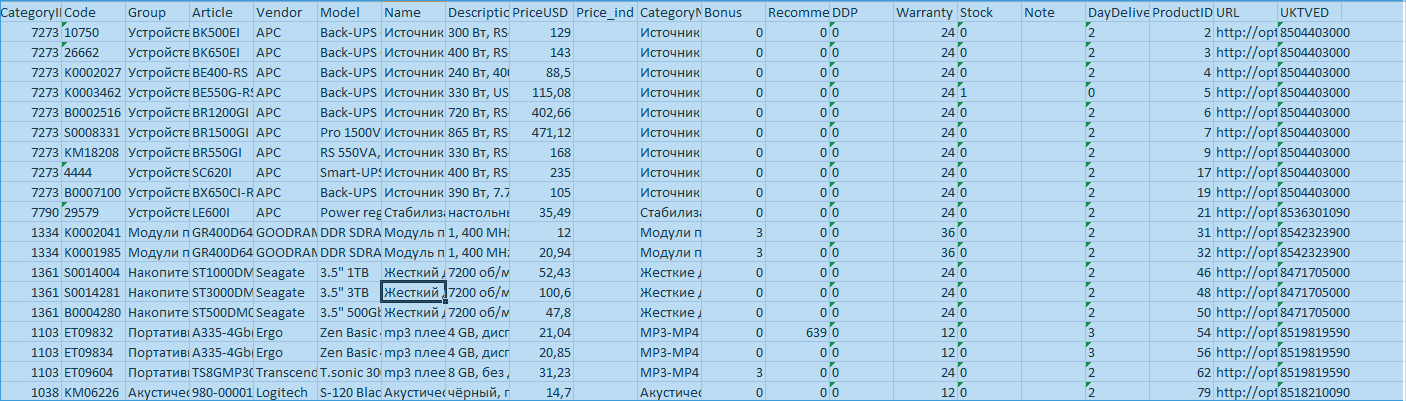The height and width of the screenshot is (401, 1406).
Task: Click code cell S0008331
Action: click(x=94, y=133)
